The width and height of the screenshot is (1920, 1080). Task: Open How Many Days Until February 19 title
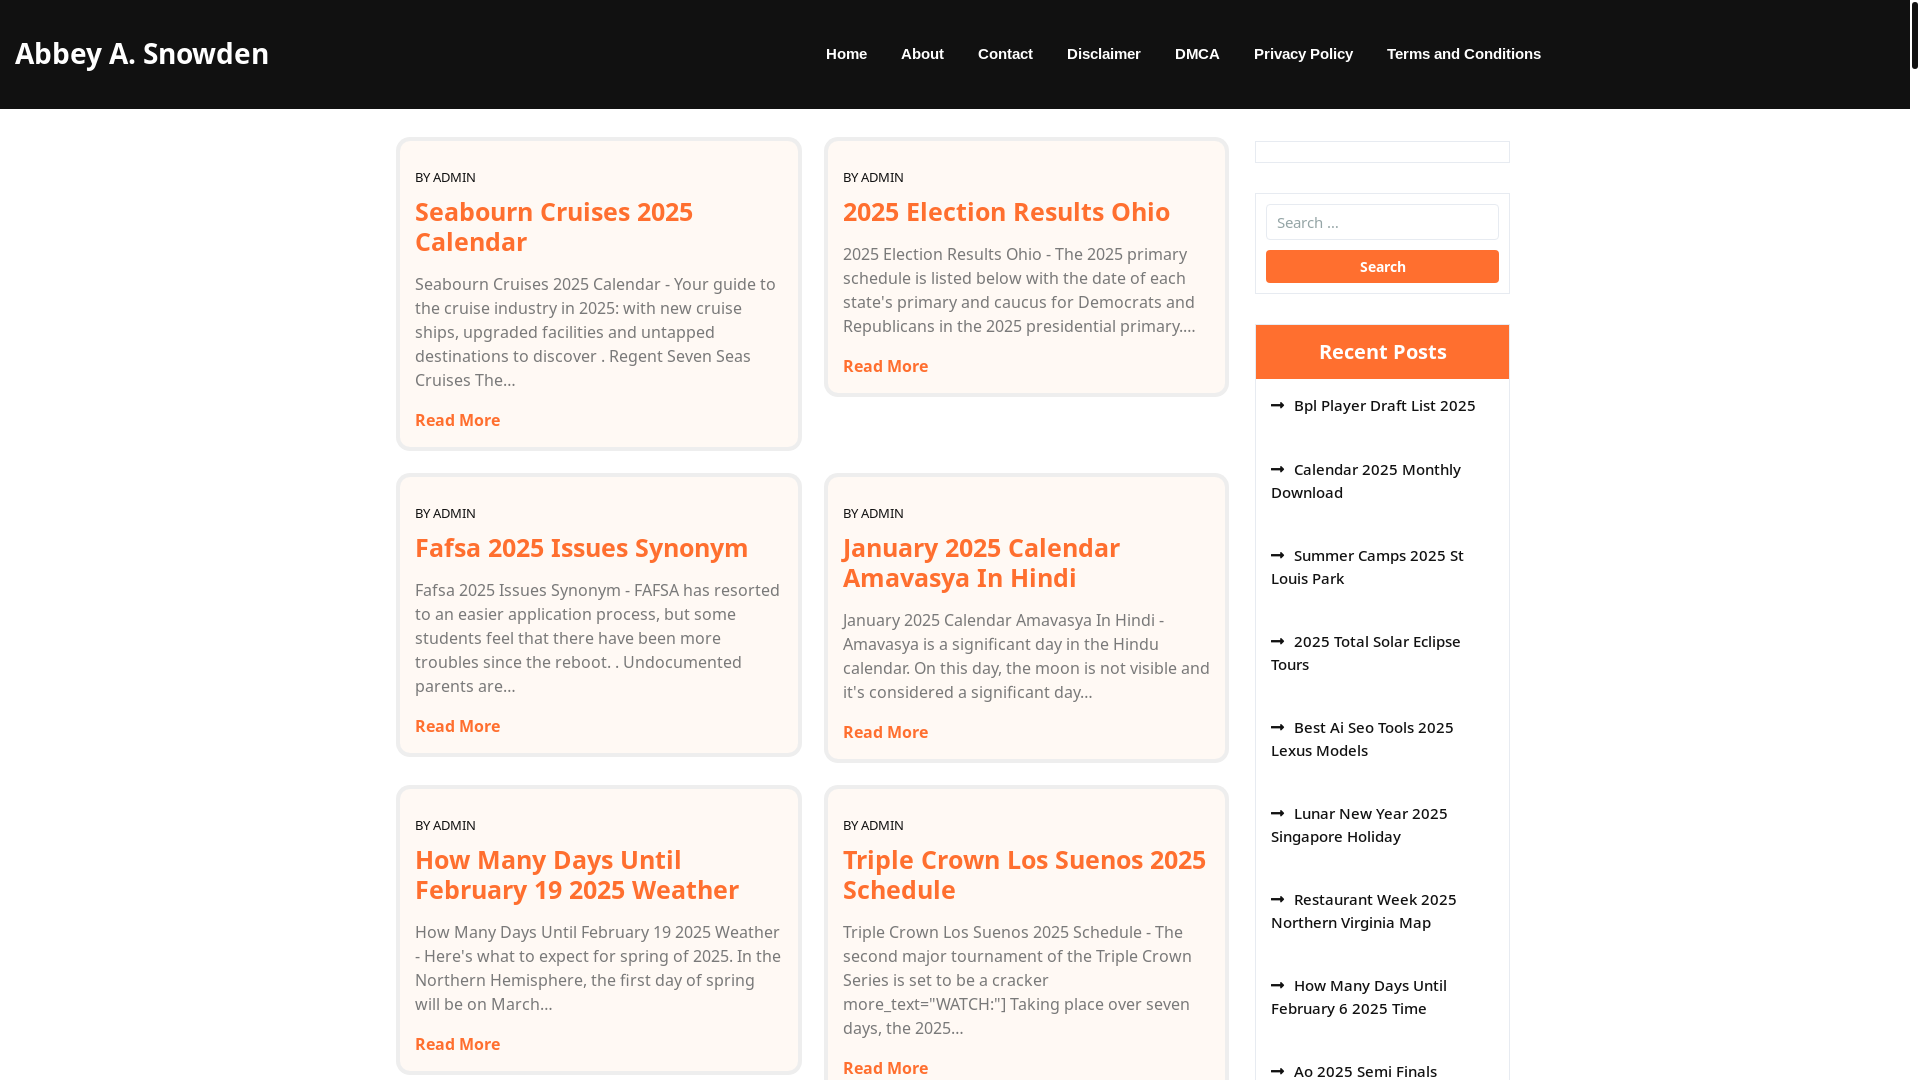click(577, 874)
